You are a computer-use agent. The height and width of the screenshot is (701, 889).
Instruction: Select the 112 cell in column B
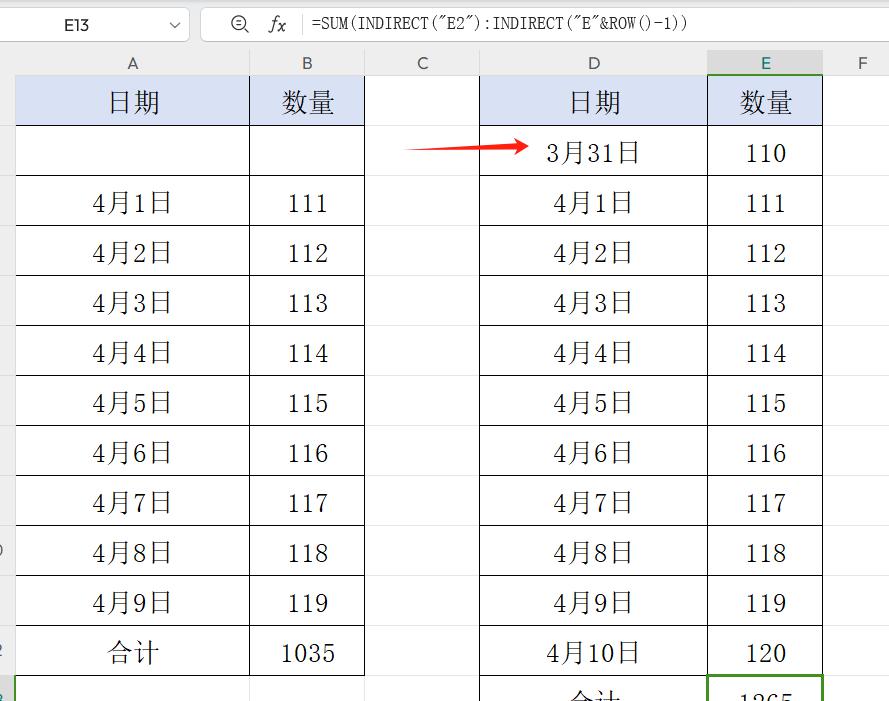click(307, 251)
